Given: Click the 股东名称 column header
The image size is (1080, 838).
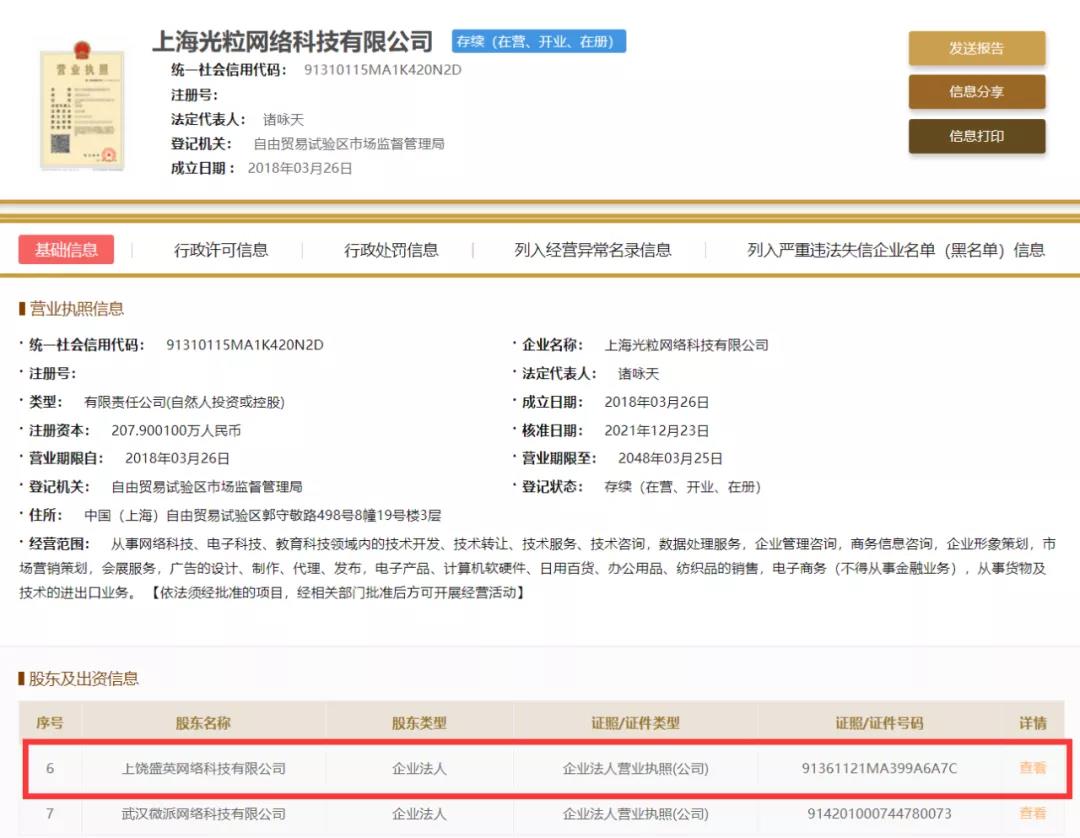Looking at the screenshot, I should pos(203,723).
